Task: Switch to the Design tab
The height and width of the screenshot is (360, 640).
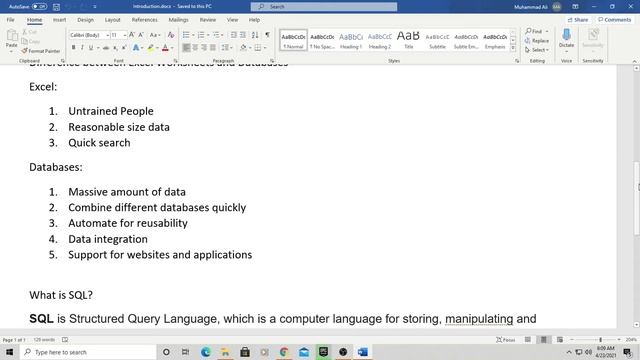Action: pos(85,20)
